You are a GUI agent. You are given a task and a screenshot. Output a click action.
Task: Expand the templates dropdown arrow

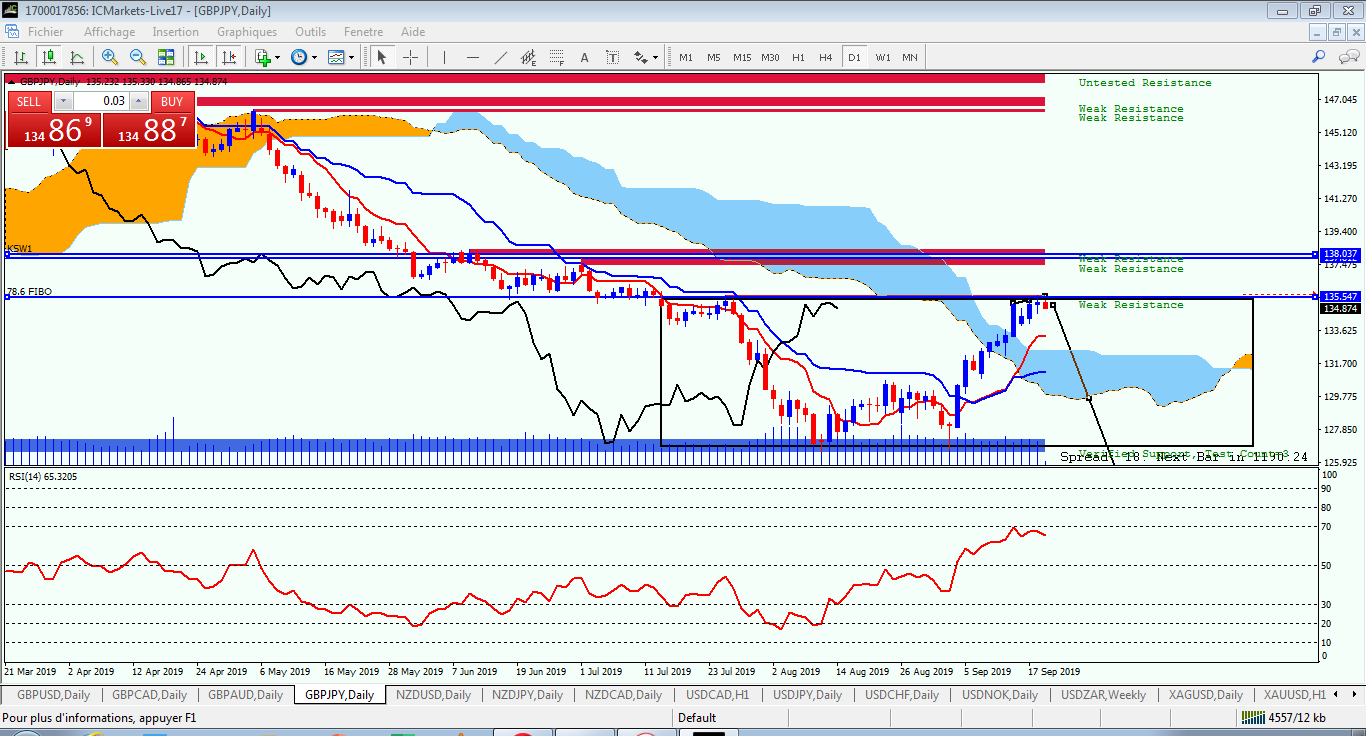[x=351, y=57]
